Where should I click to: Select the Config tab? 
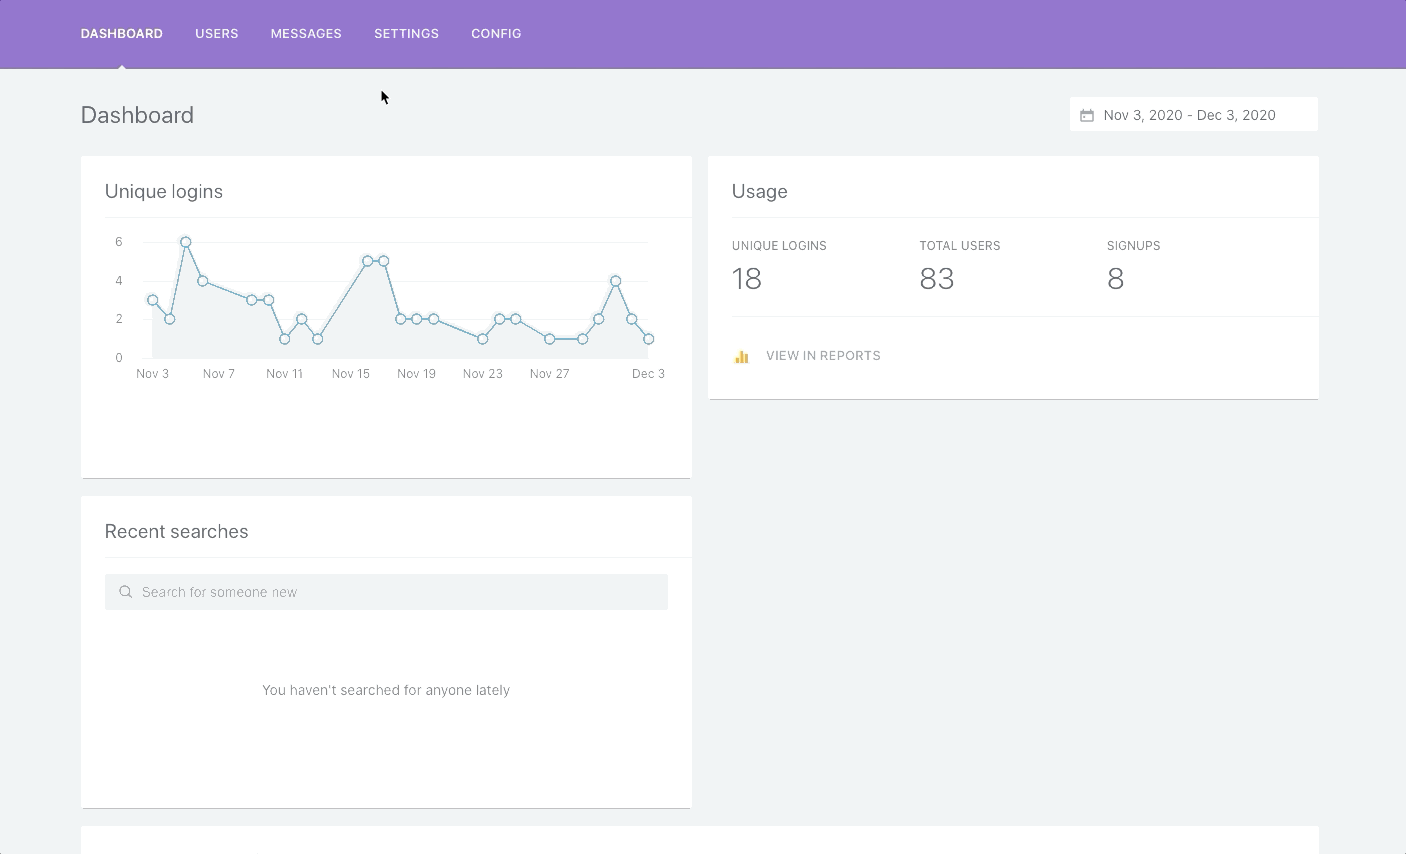click(496, 34)
